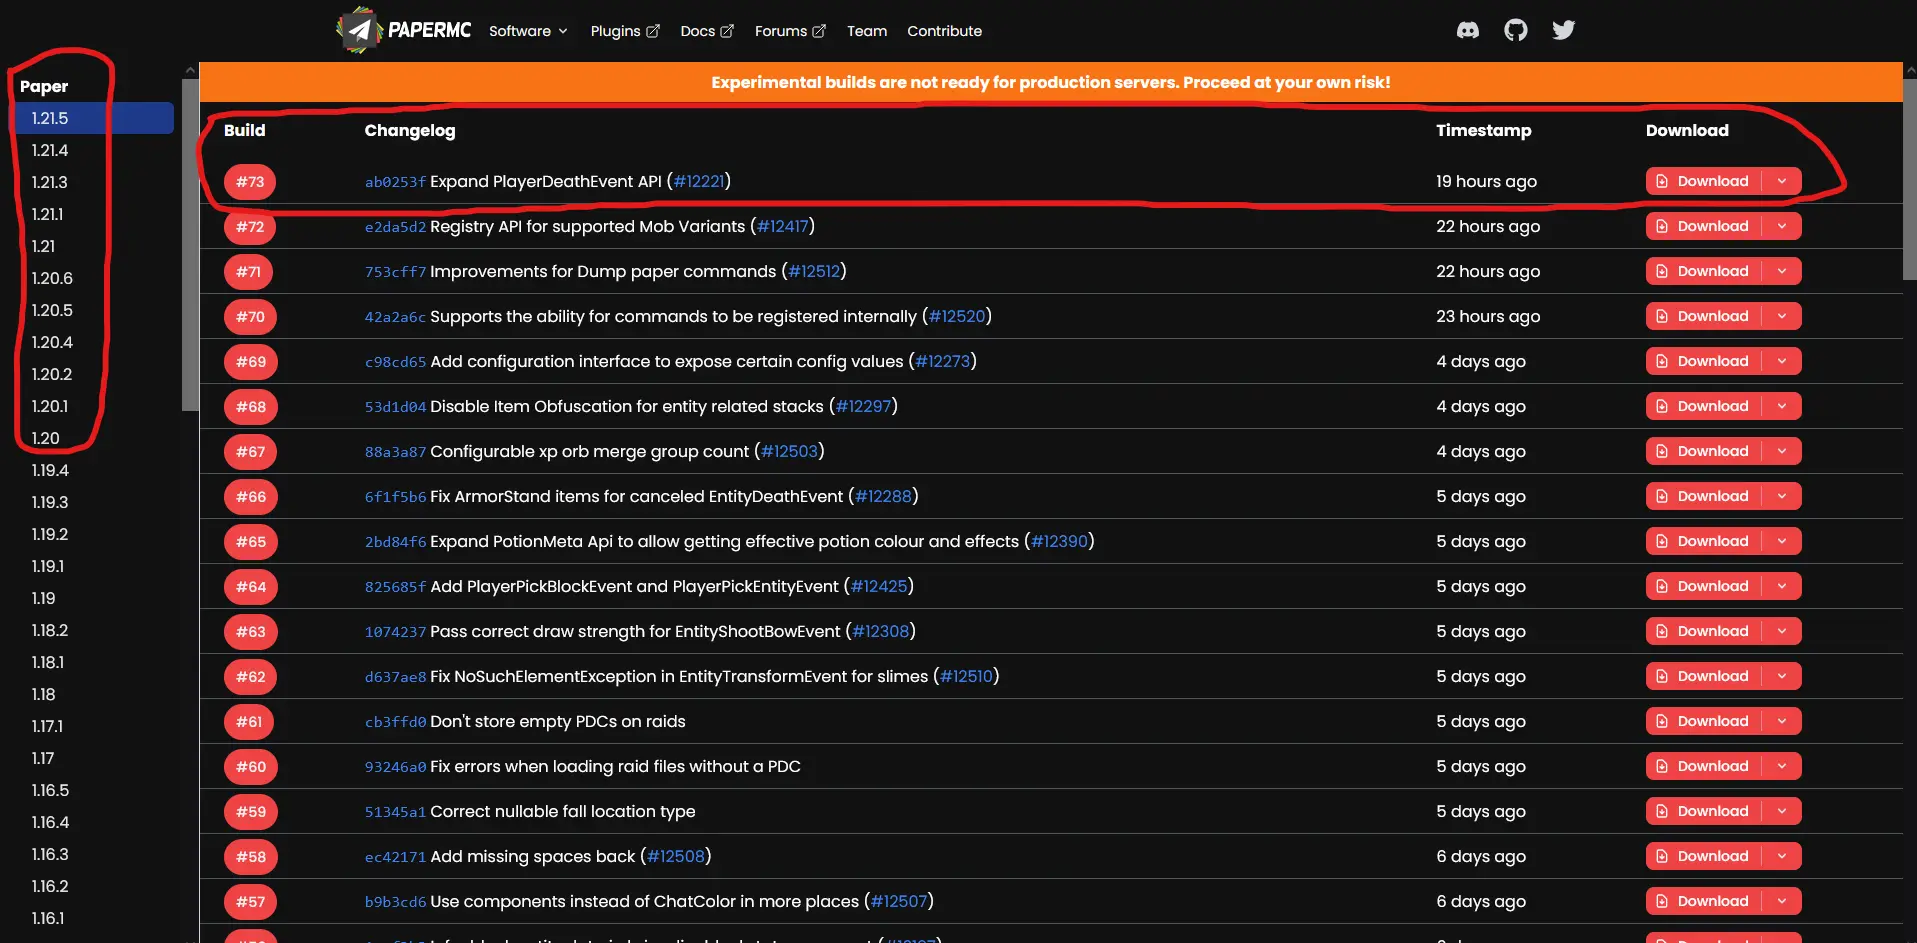This screenshot has height=943, width=1917.
Task: Open pull request #12390 link
Action: (x=1059, y=542)
